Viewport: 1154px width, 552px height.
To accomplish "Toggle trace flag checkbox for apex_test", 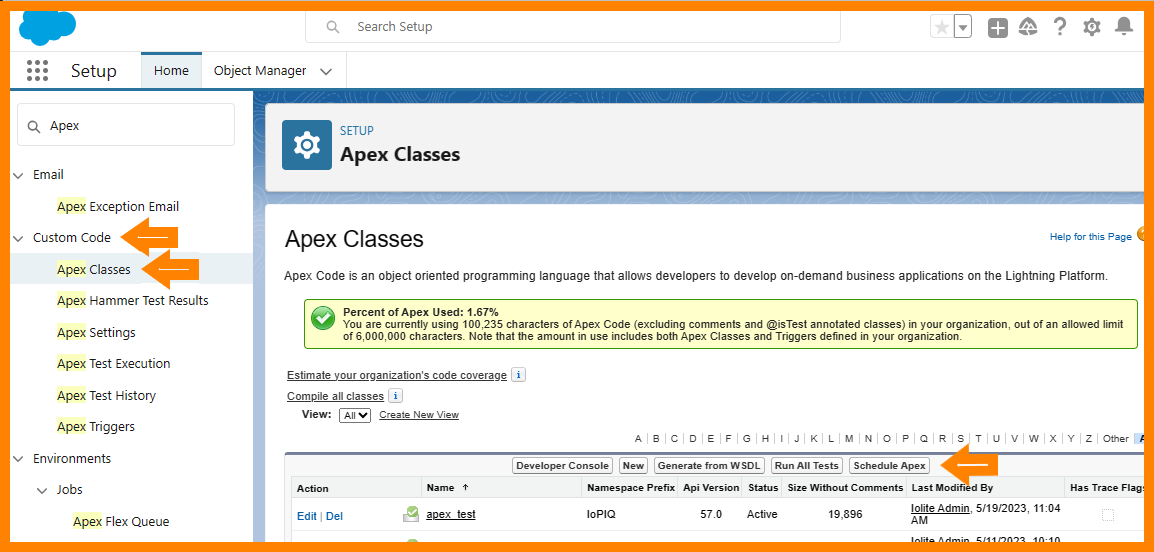I will (1108, 515).
